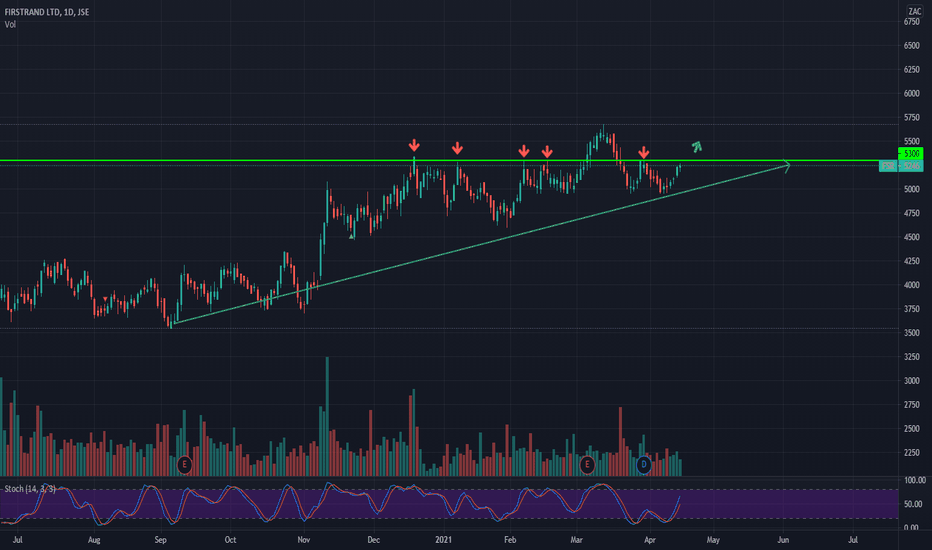Click the green up-arrow drawing above the line
Screen dimensions: 932x550
click(697, 146)
